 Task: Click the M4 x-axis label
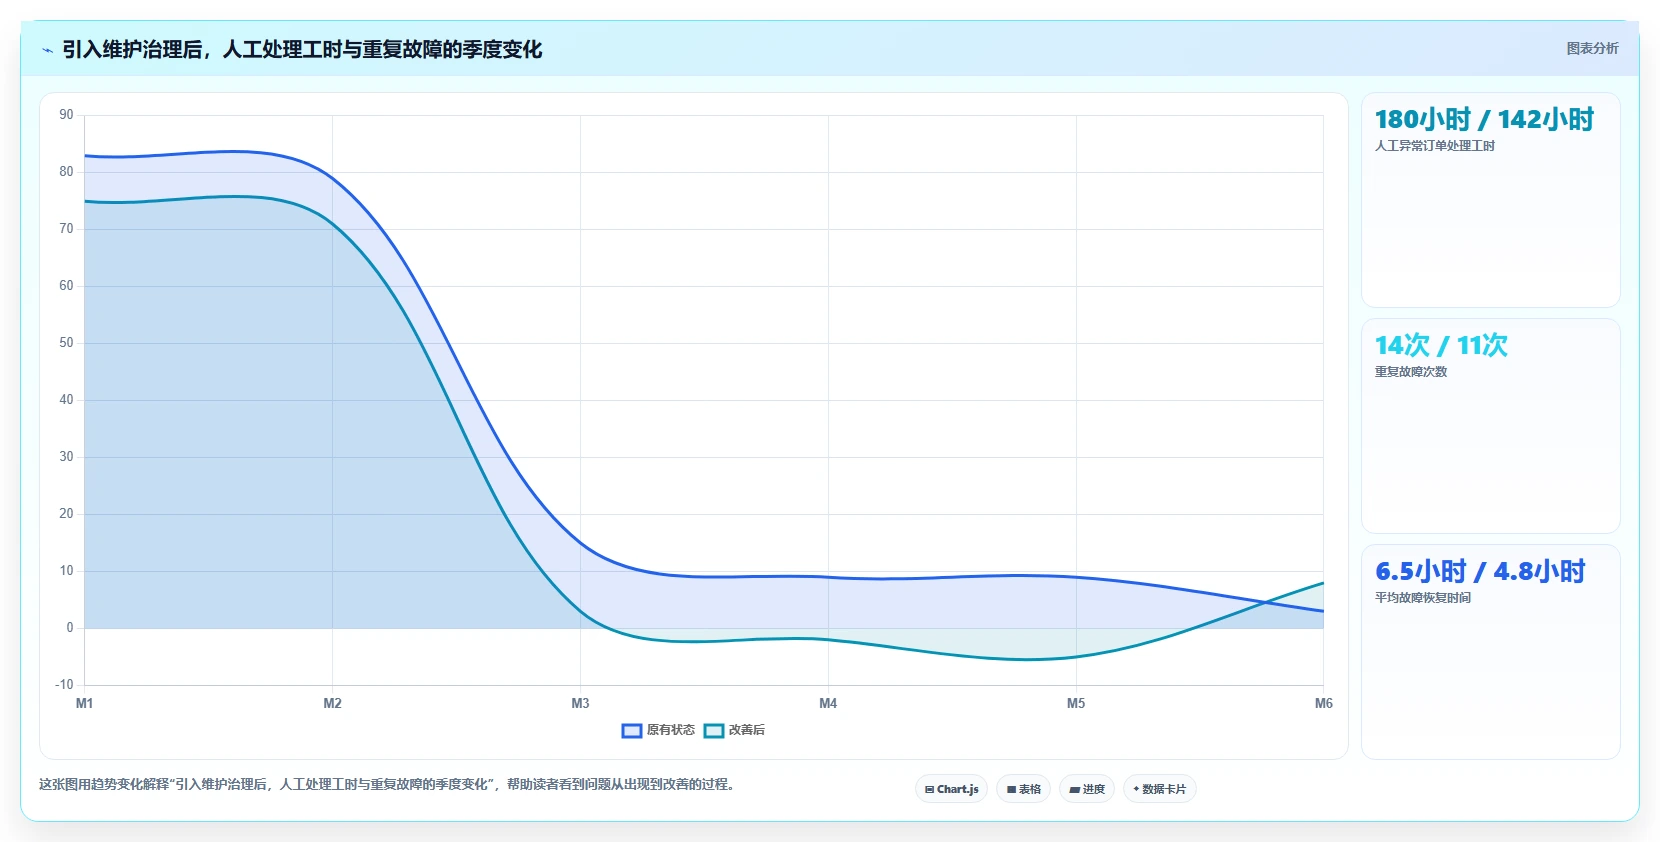828,704
